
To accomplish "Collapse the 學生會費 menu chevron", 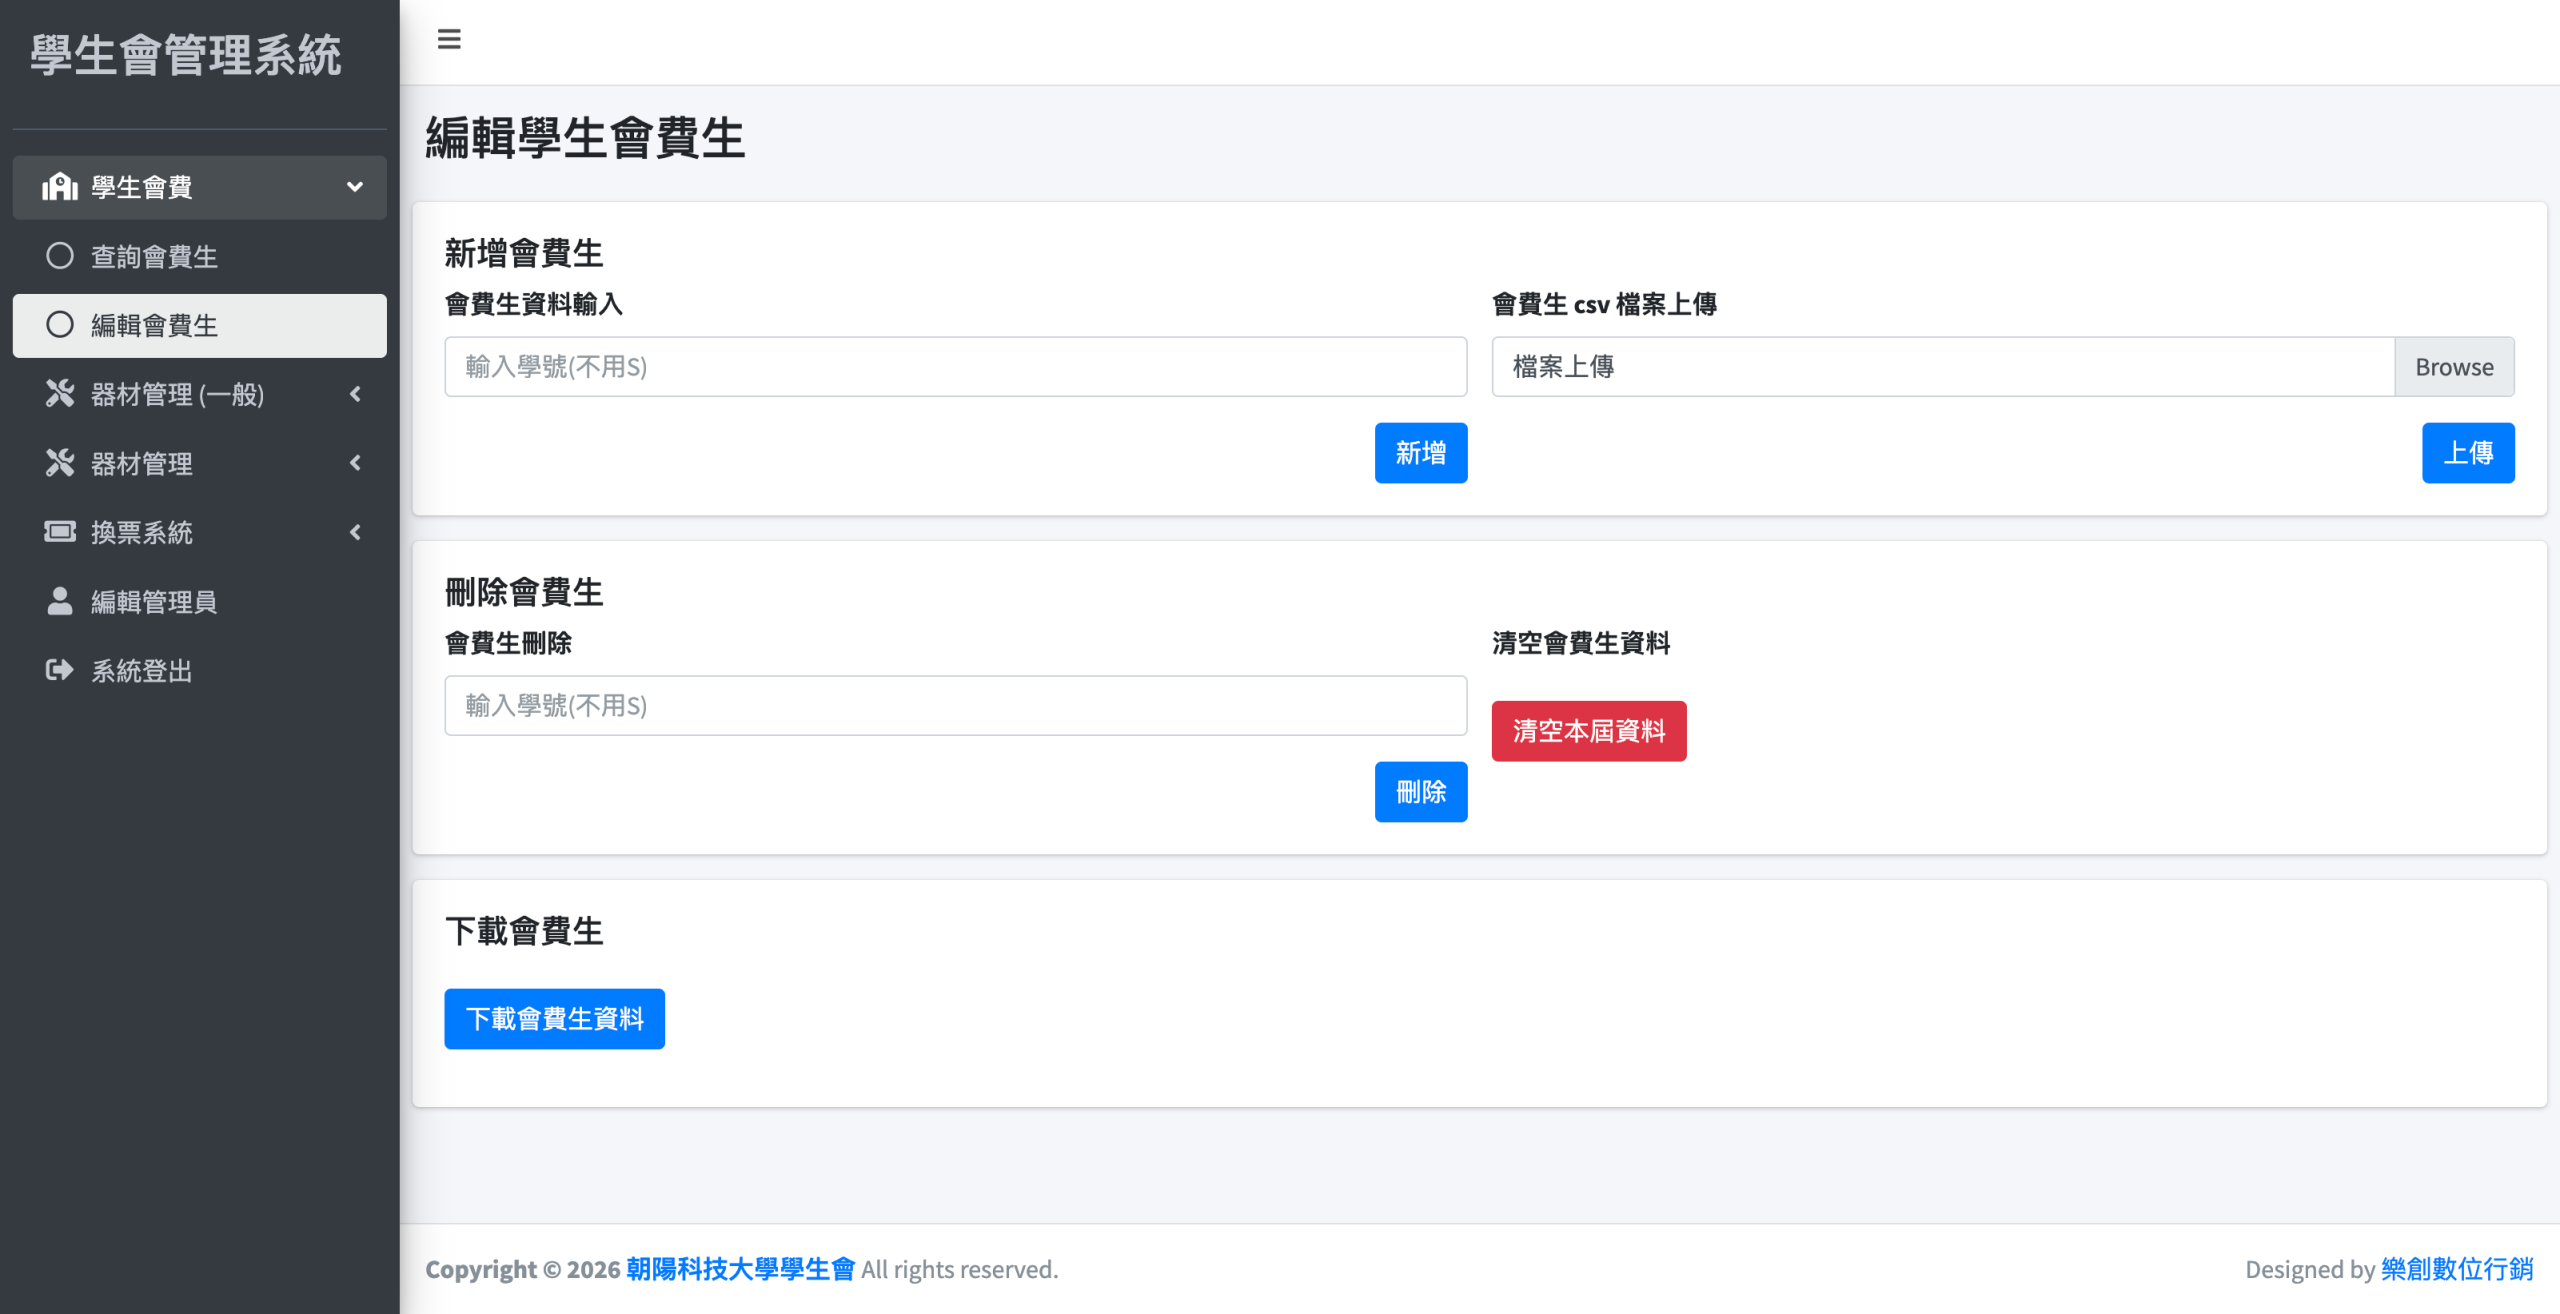I will (x=354, y=187).
